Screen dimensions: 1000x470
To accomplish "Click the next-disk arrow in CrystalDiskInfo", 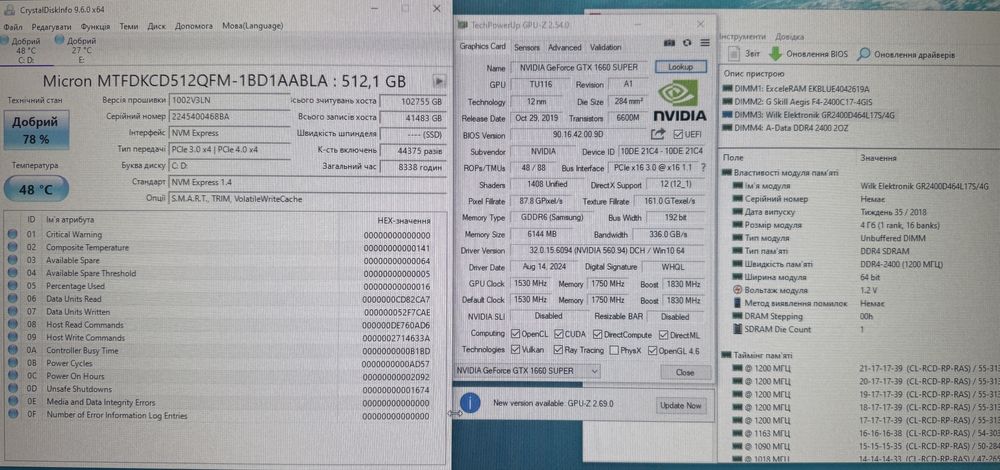I will (x=439, y=82).
